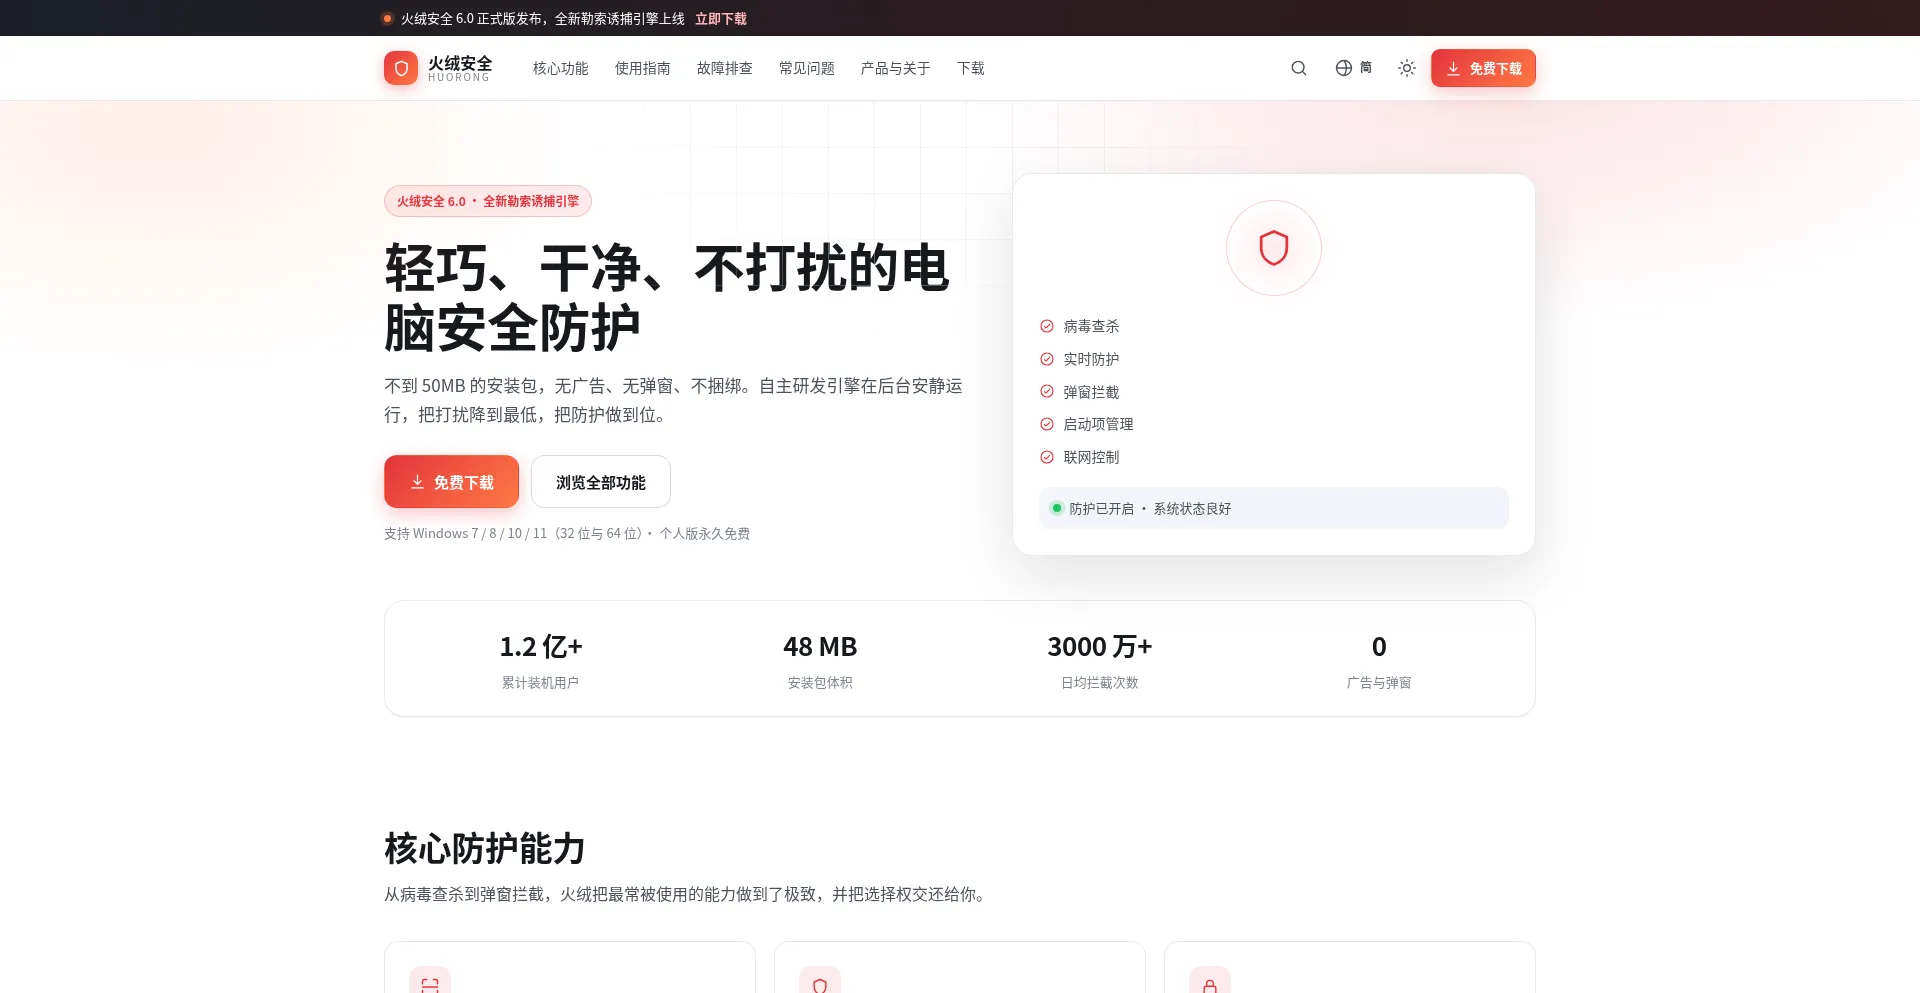Open 下载 nav menu item
The width and height of the screenshot is (1920, 993).
pos(970,68)
